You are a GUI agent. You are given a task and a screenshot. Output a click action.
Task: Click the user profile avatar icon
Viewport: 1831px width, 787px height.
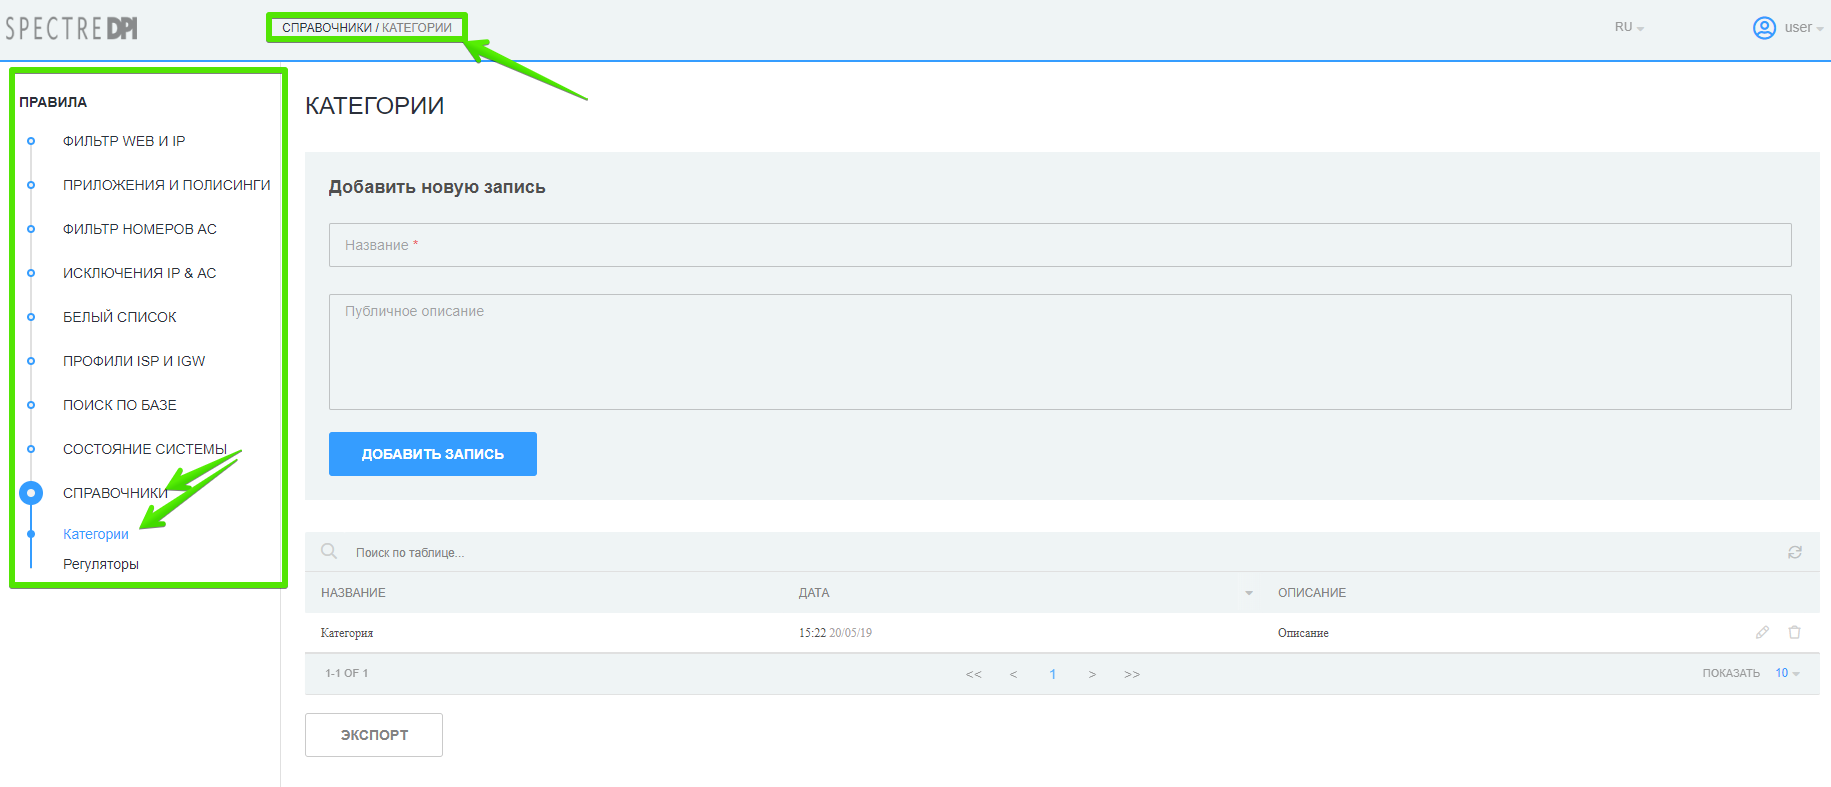pyautogui.click(x=1764, y=28)
